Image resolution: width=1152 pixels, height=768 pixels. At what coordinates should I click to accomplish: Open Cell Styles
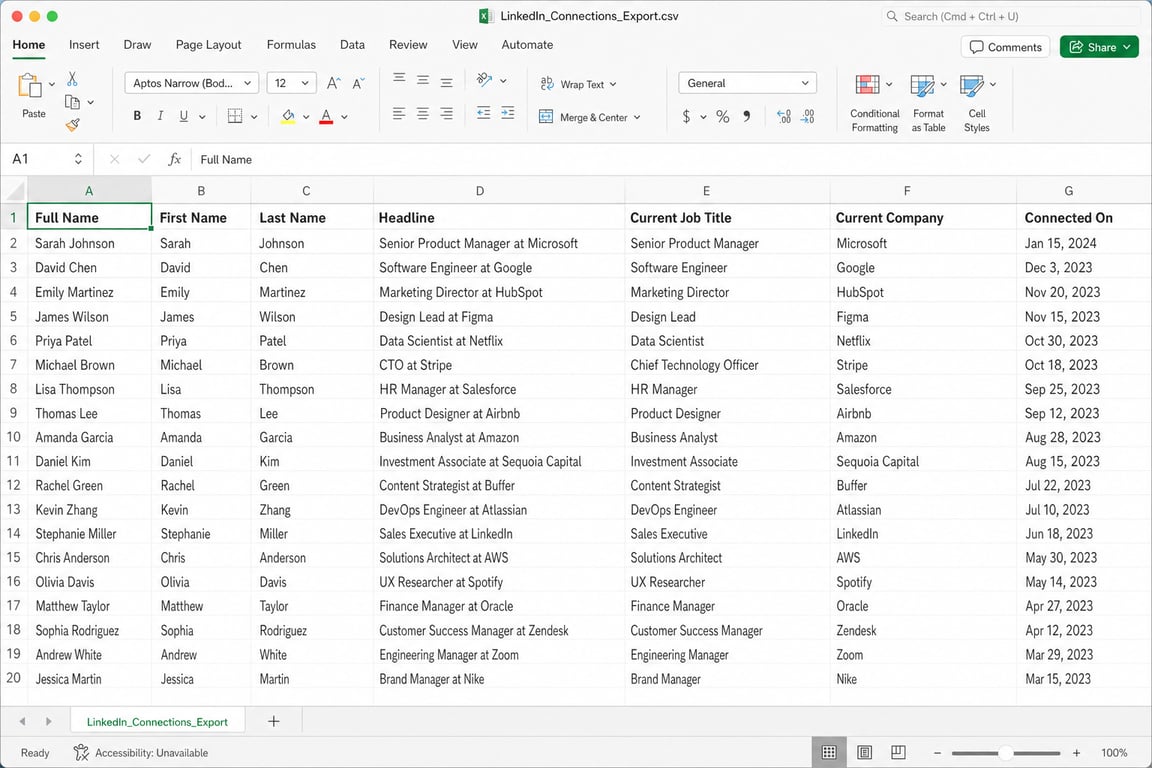point(976,103)
